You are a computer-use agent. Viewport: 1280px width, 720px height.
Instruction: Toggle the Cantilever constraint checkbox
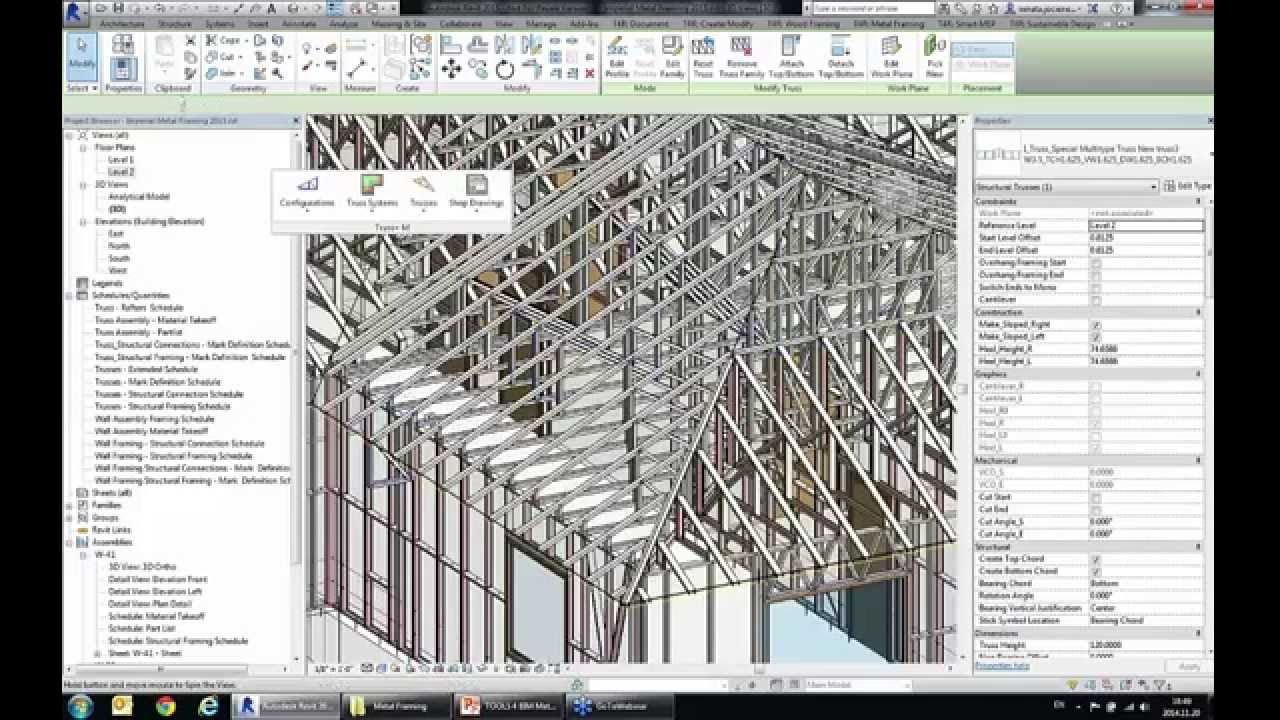click(1096, 300)
